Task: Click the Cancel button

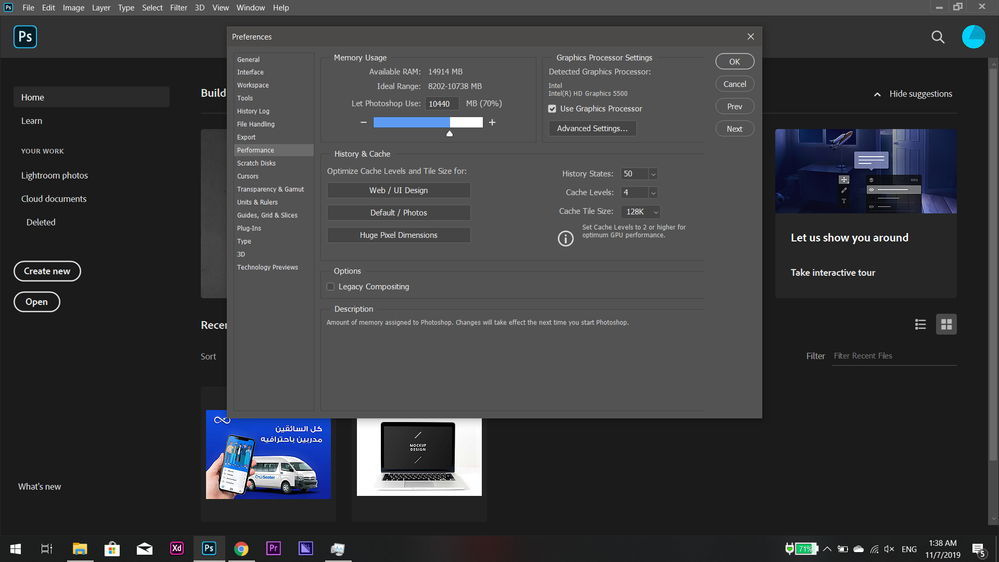Action: (x=735, y=84)
